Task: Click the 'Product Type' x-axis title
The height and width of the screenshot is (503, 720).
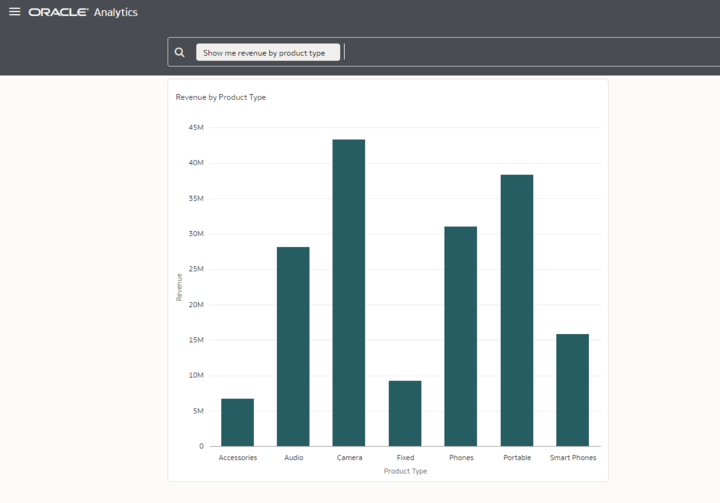Action: (405, 470)
